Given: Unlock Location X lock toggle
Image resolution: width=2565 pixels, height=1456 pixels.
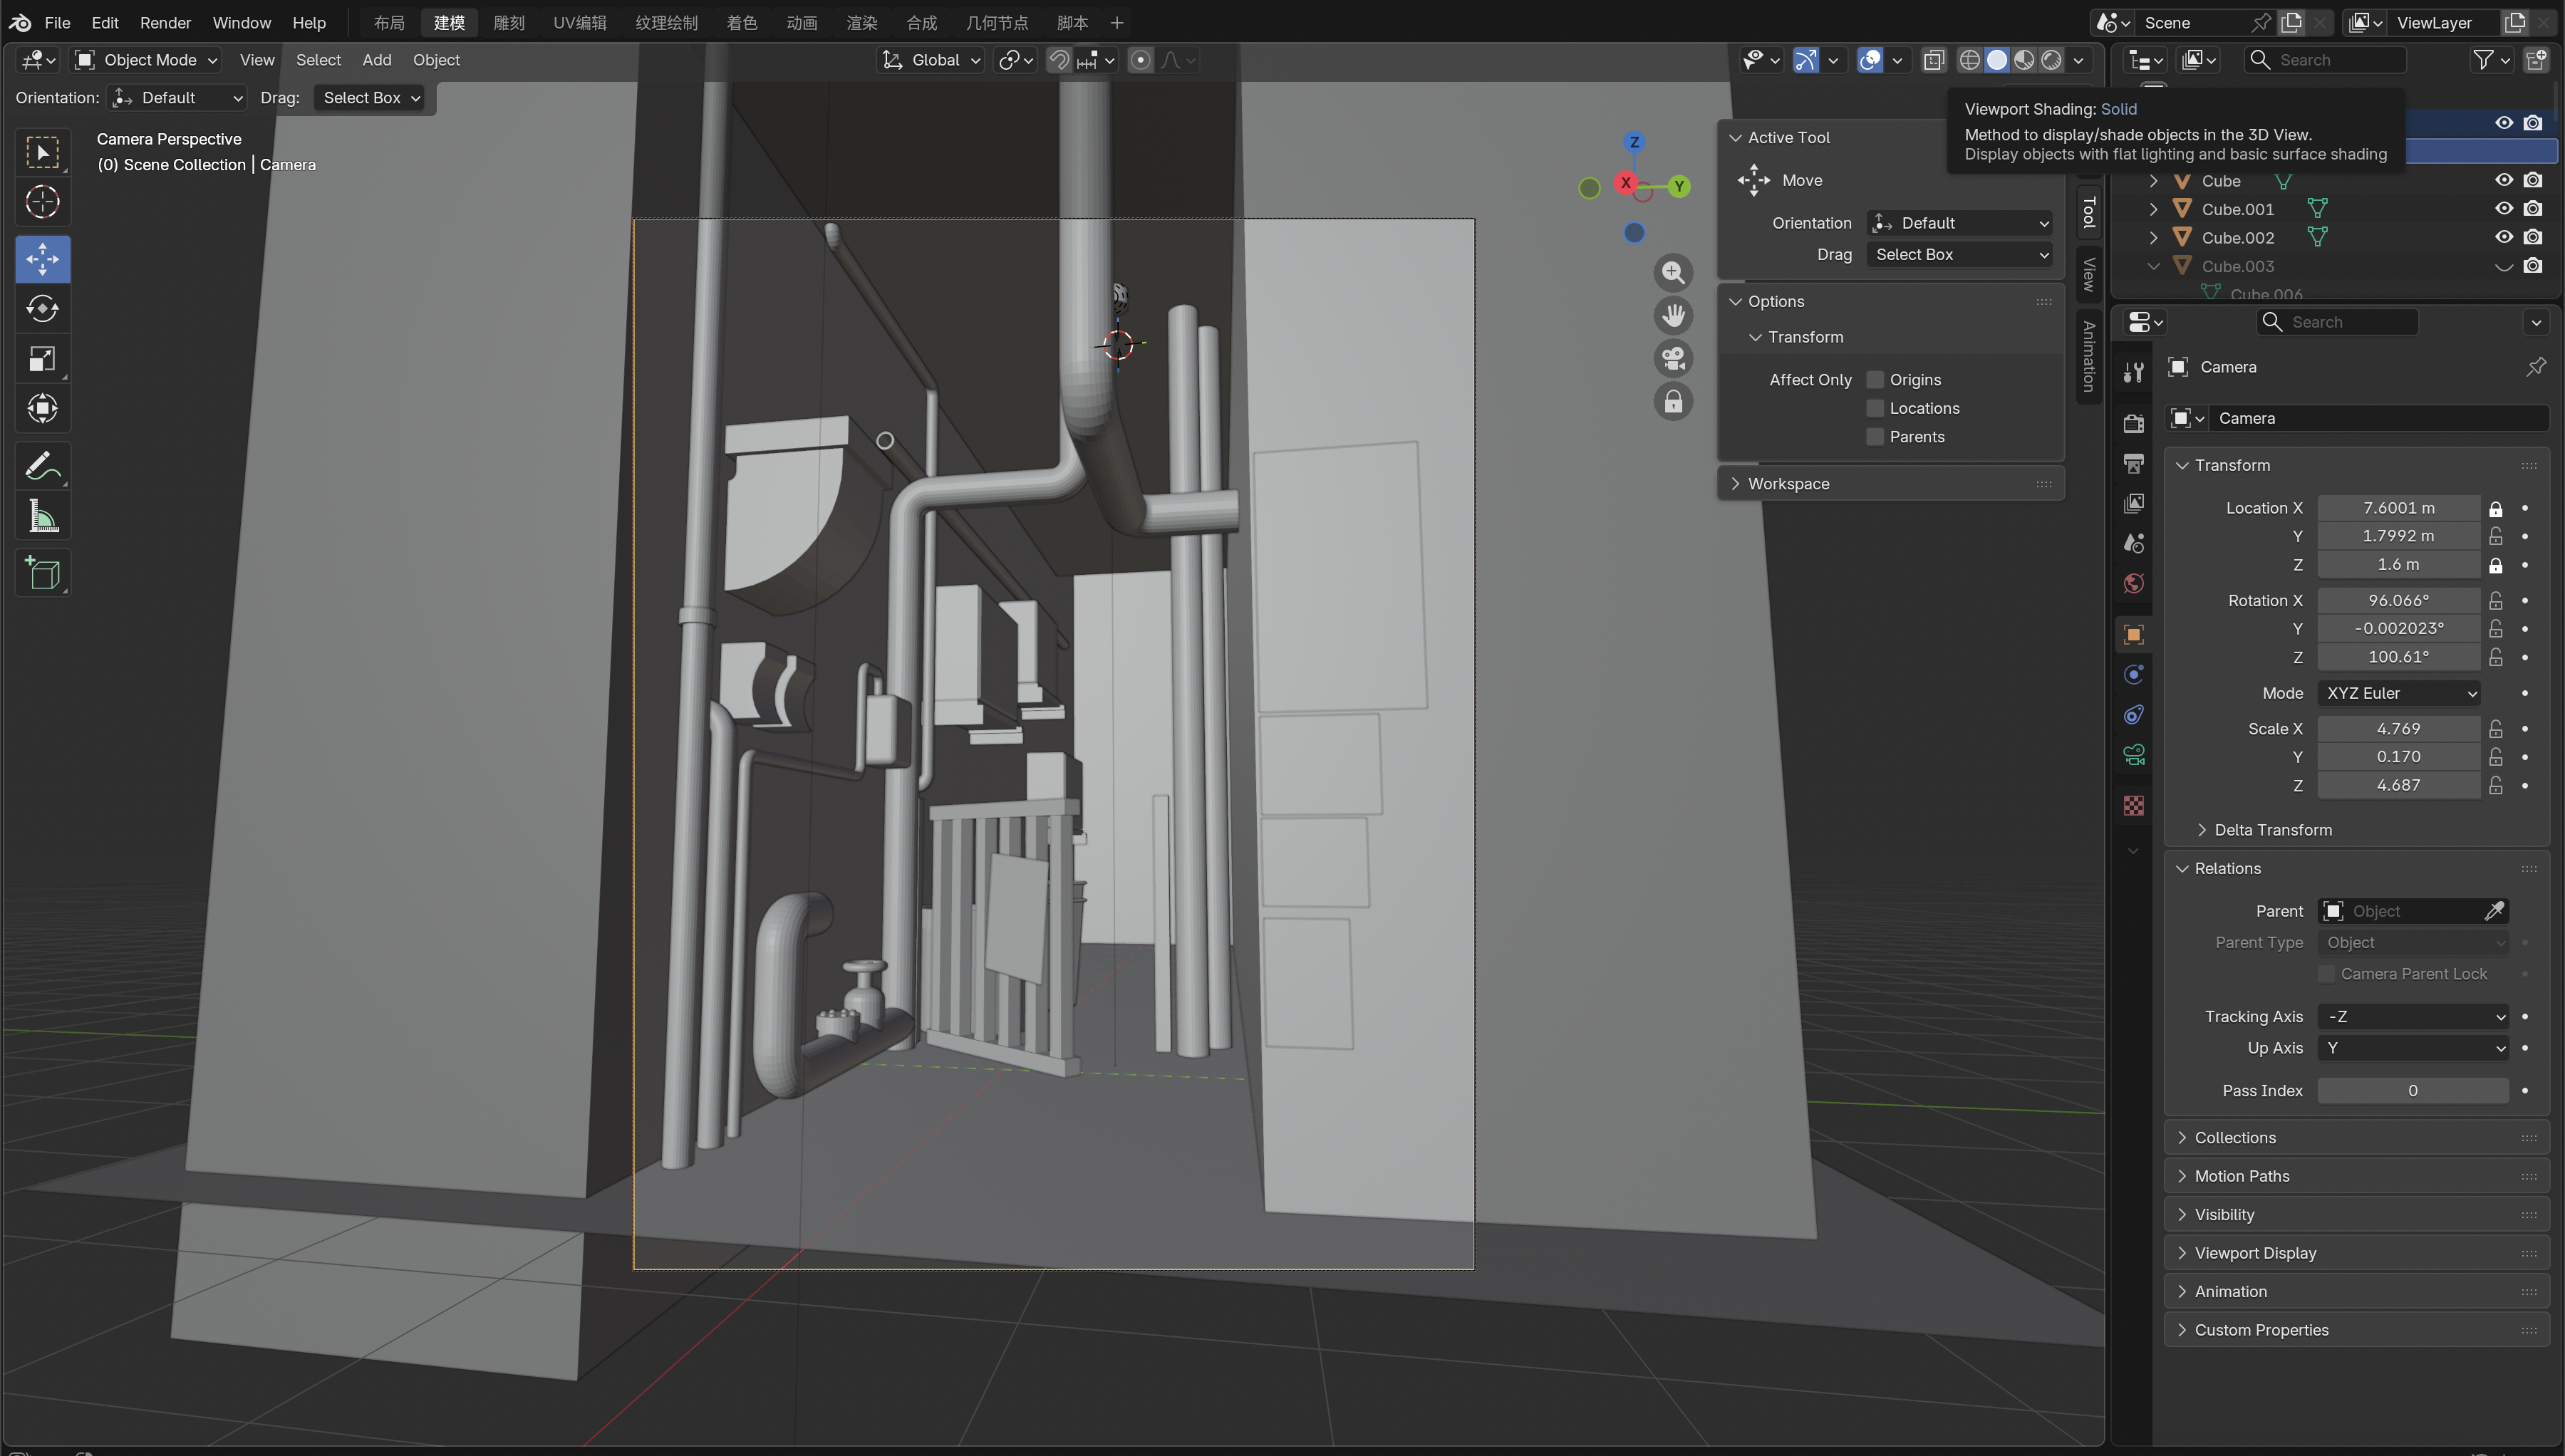Looking at the screenshot, I should [2495, 508].
